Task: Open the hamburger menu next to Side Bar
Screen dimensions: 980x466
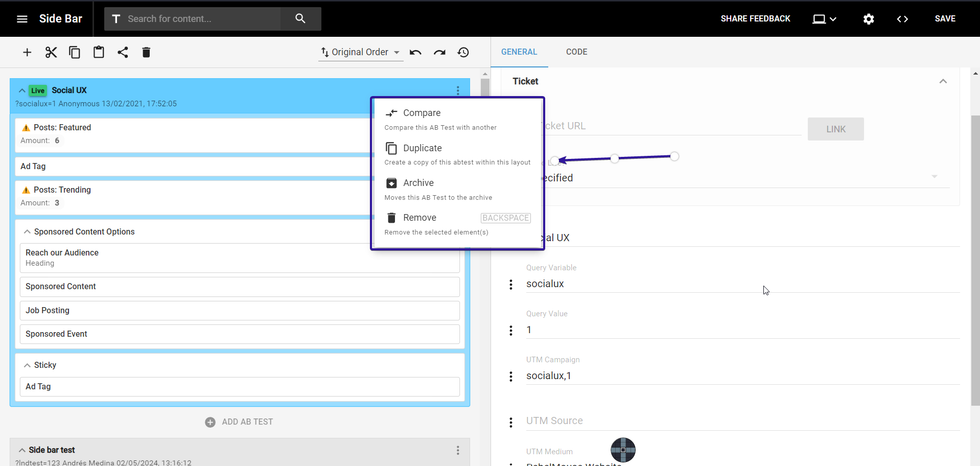Action: click(22, 19)
